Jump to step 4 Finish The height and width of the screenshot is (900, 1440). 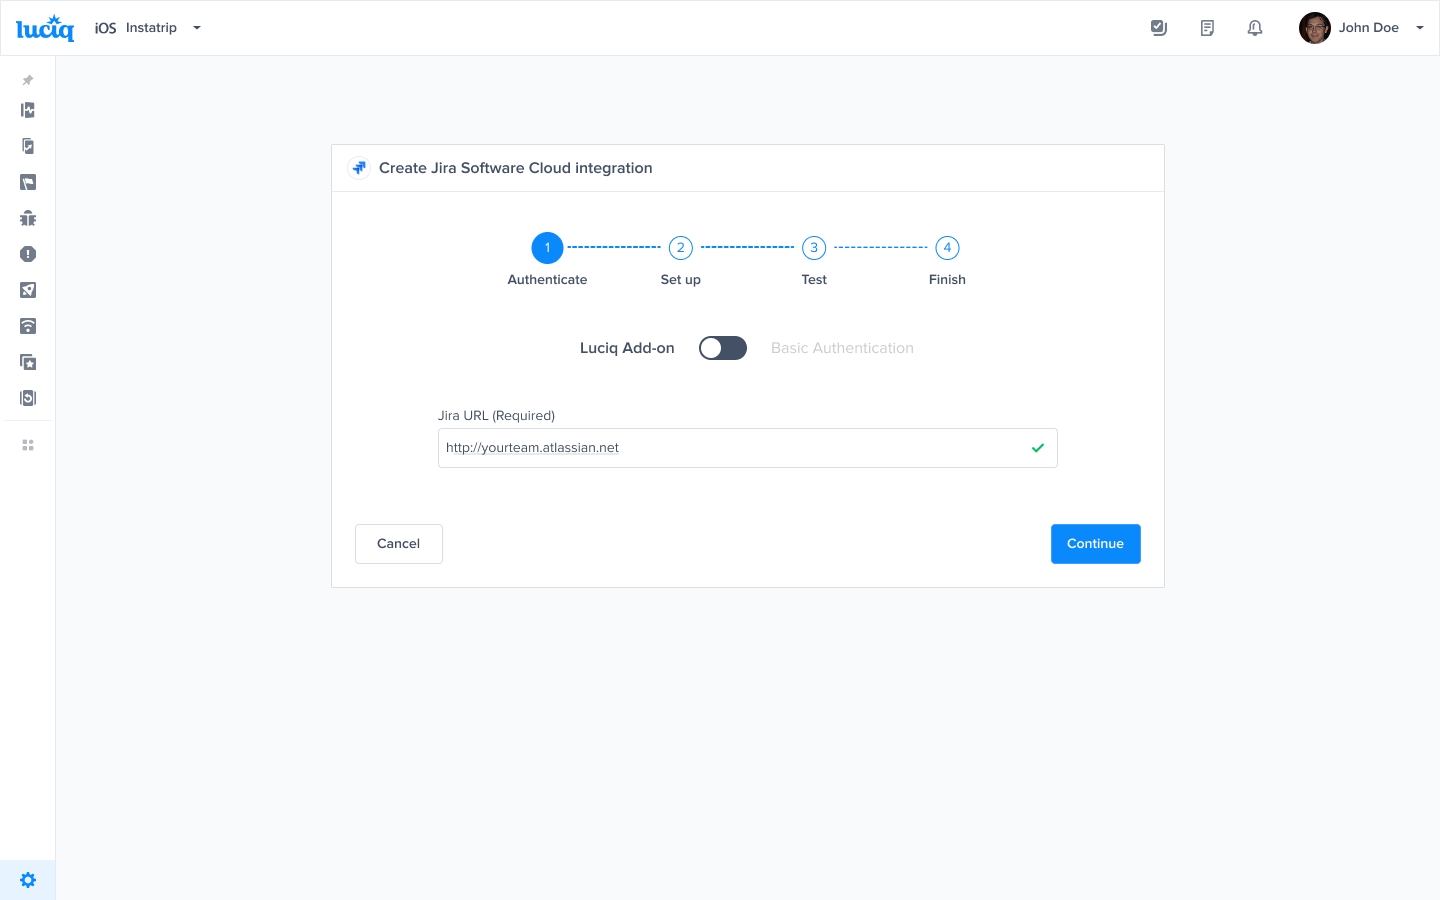(x=947, y=248)
